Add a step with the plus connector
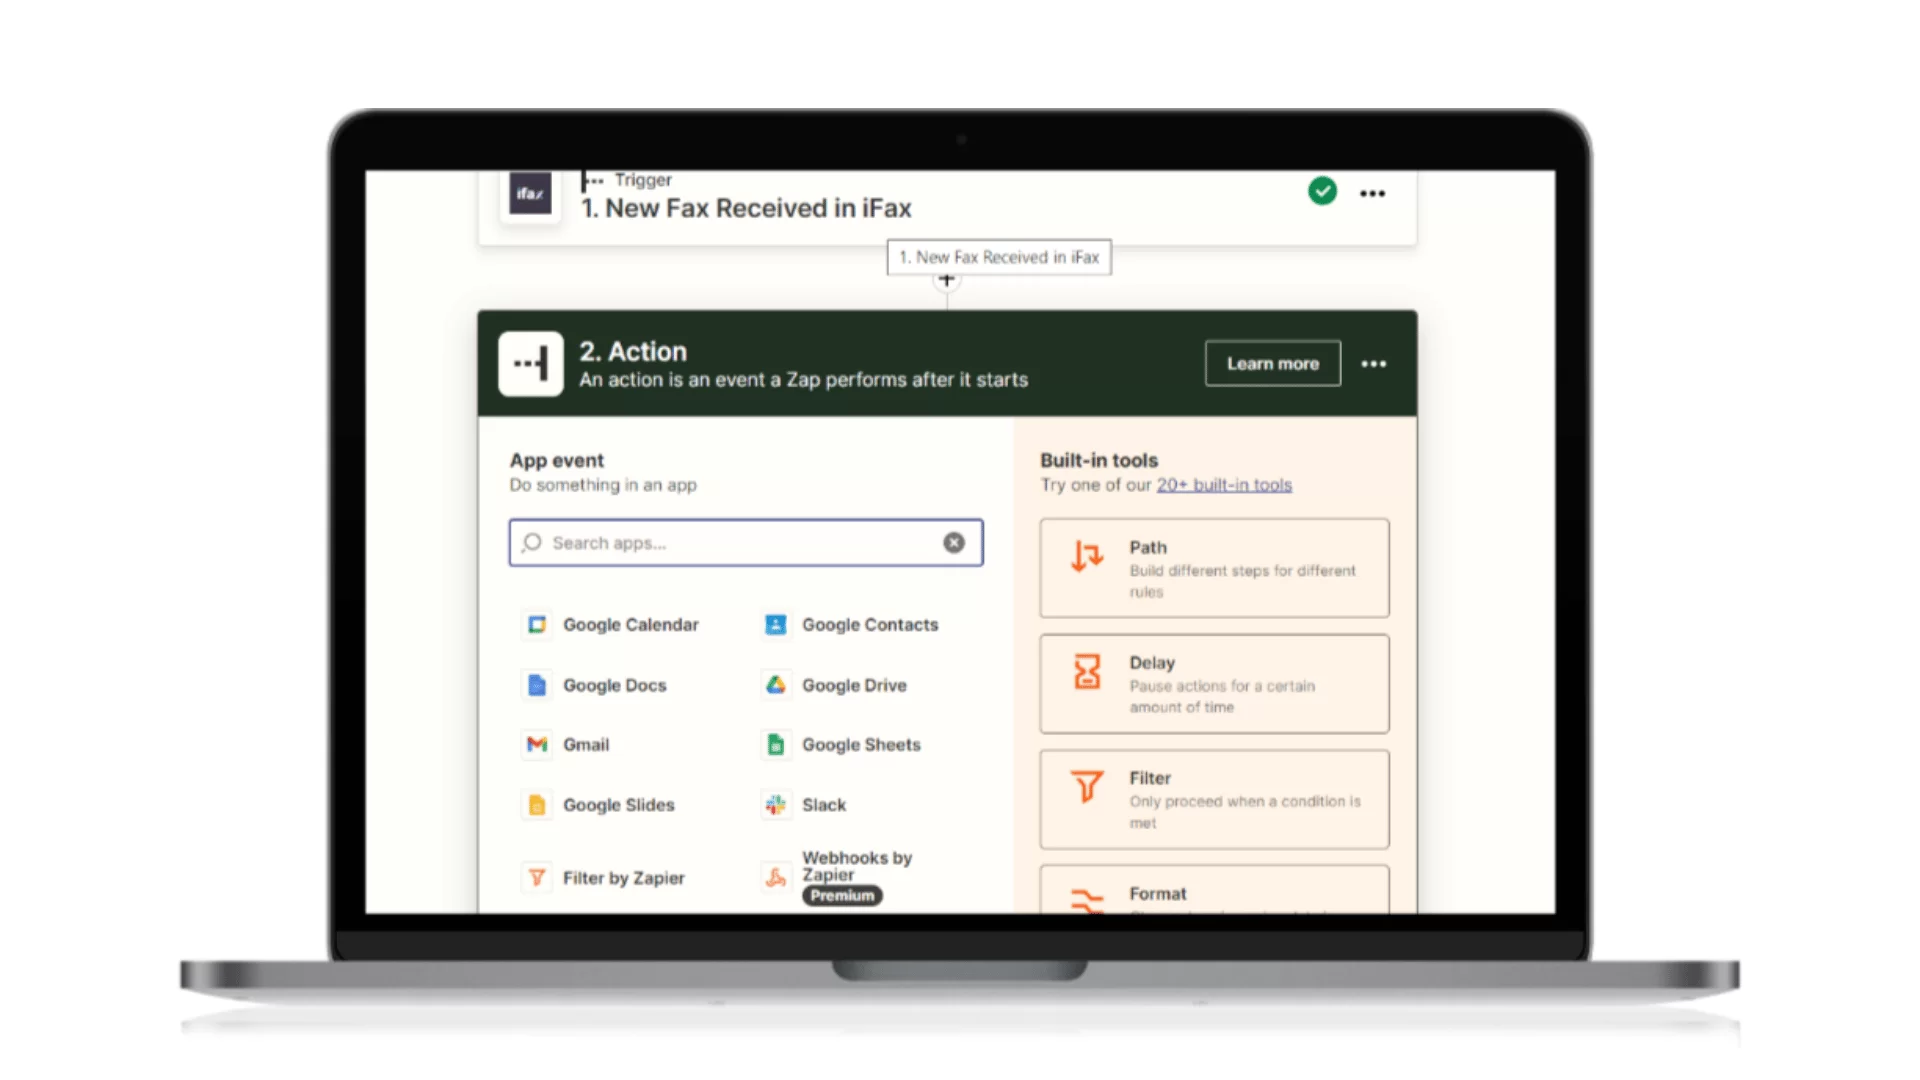This screenshot has height=1080, width=1920. (x=946, y=281)
